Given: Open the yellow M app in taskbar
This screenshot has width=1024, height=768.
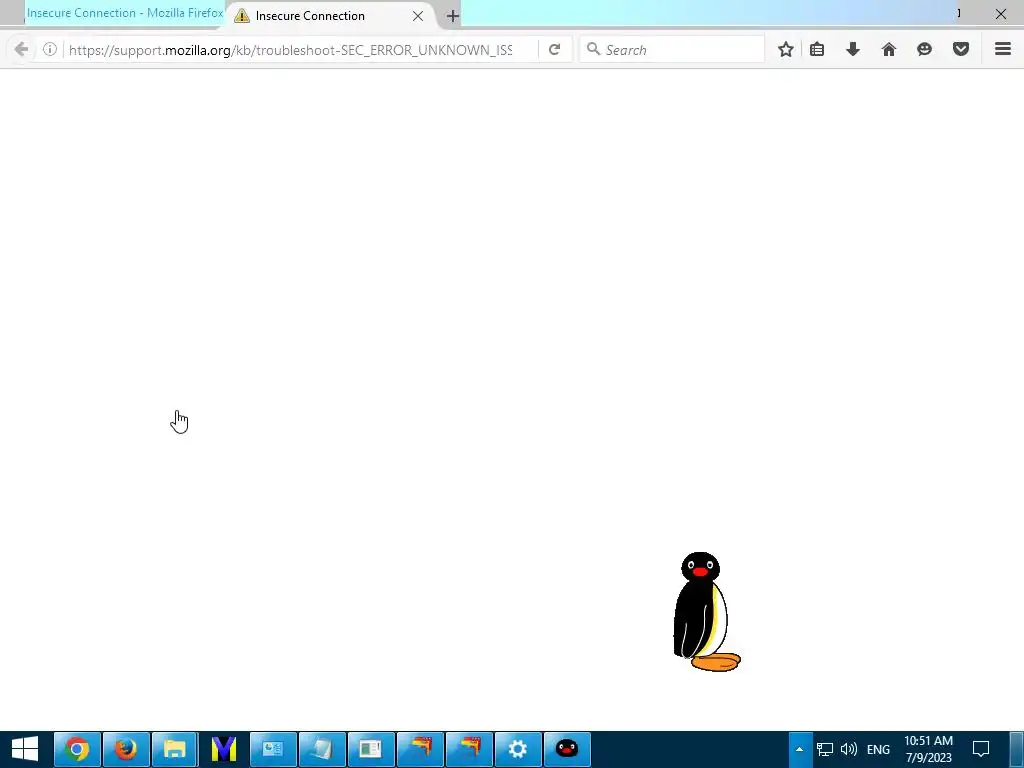Looking at the screenshot, I should tap(224, 749).
